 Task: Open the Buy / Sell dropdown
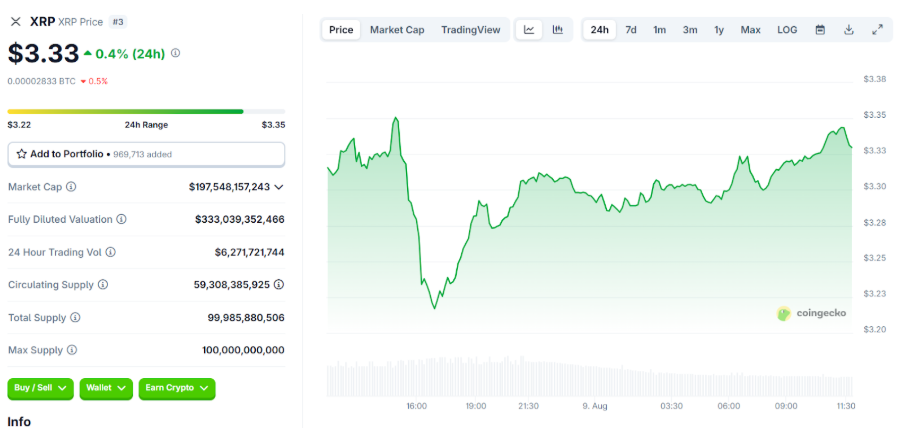(x=40, y=388)
